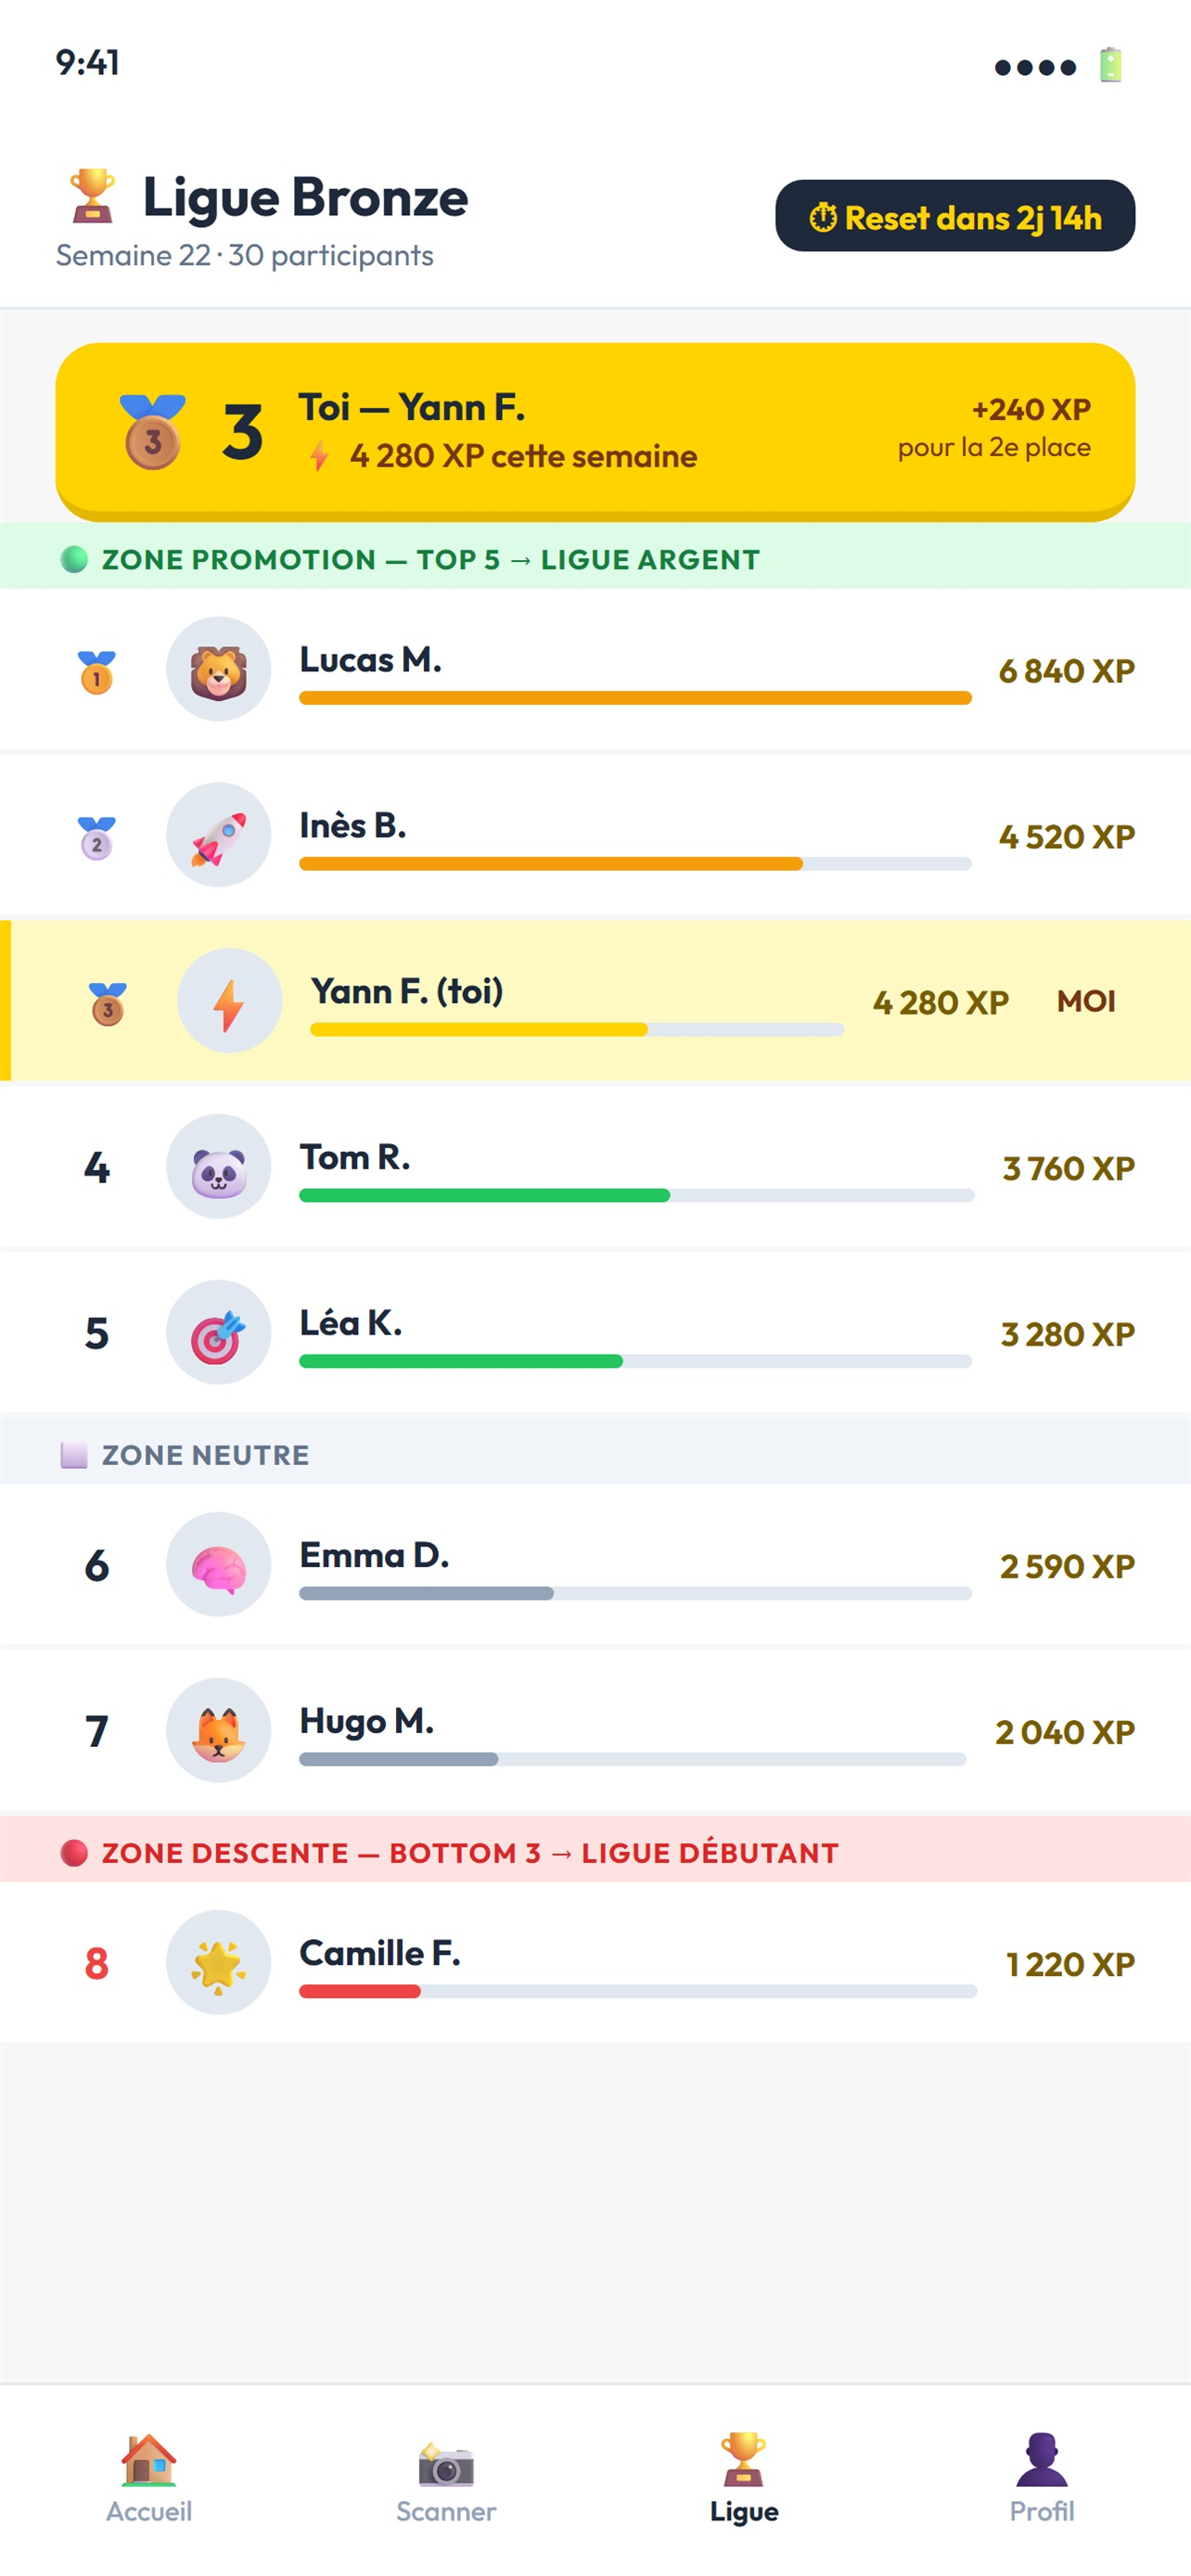Tap the MOI label on Yann's row
This screenshot has width=1191, height=2576.
click(x=1086, y=1001)
